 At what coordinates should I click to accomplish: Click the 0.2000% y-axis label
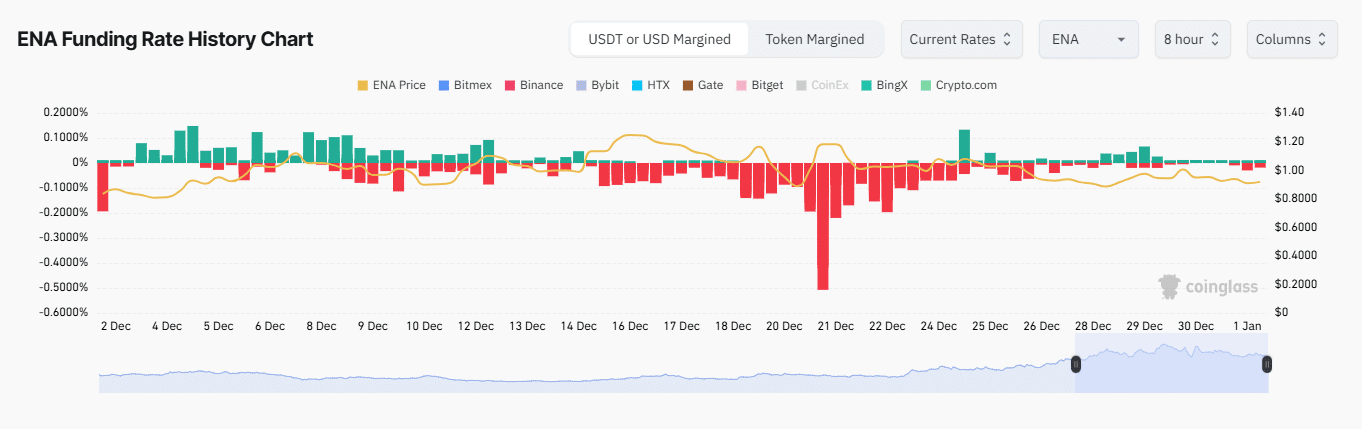click(66, 112)
